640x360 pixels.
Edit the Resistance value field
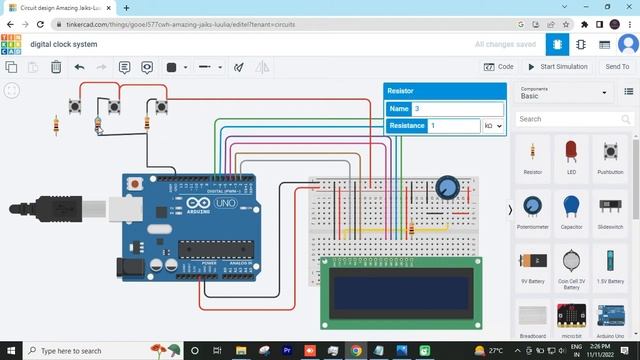(453, 126)
